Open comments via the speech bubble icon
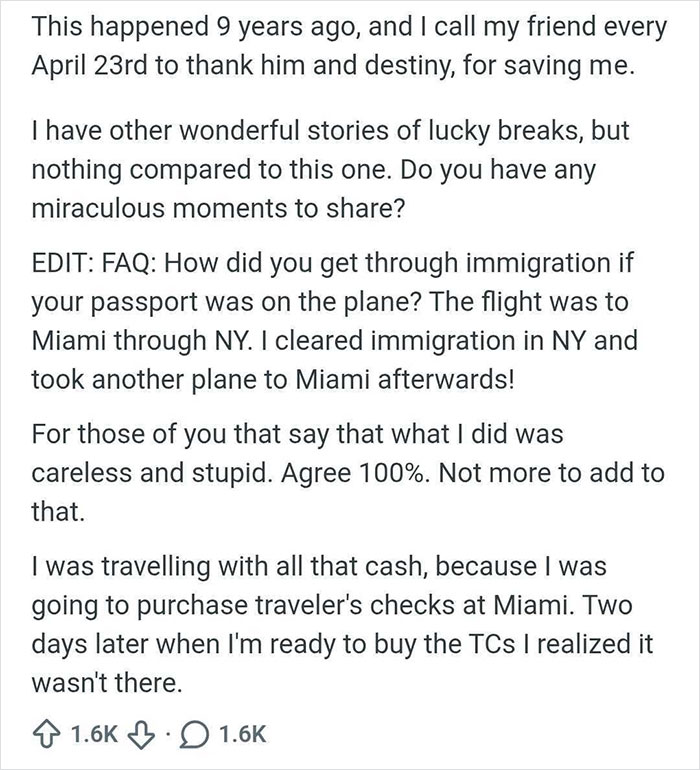The width and height of the screenshot is (700, 770). click(x=196, y=737)
